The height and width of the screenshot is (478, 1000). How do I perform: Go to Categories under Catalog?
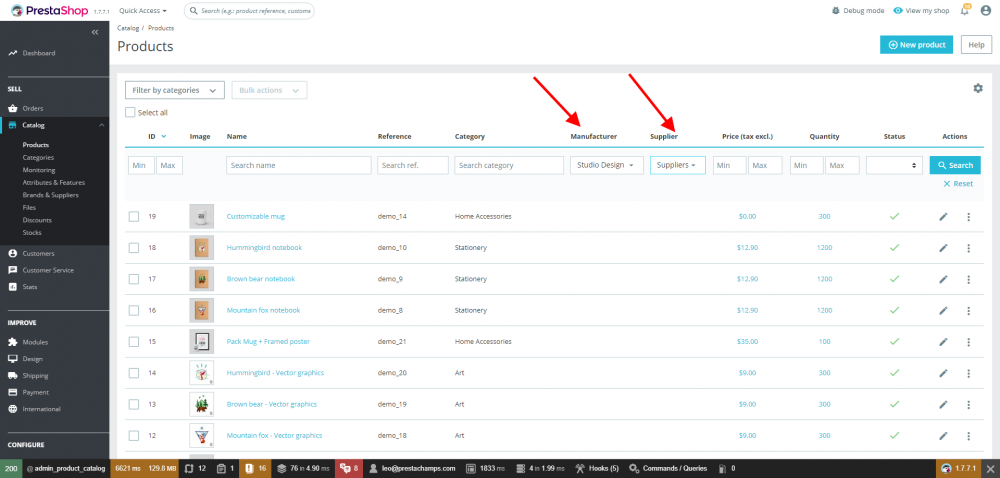pos(38,157)
